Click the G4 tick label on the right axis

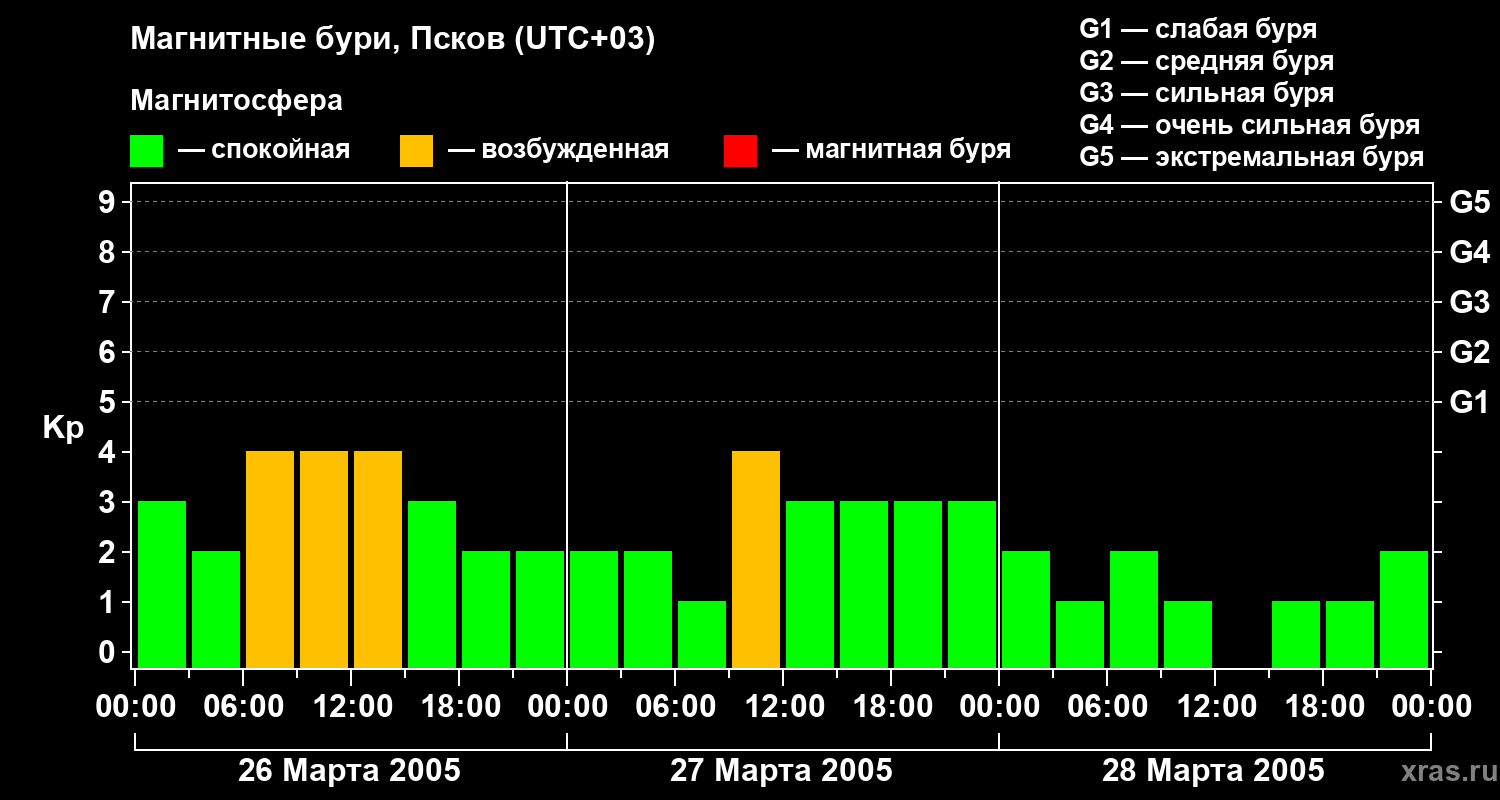tap(1469, 253)
